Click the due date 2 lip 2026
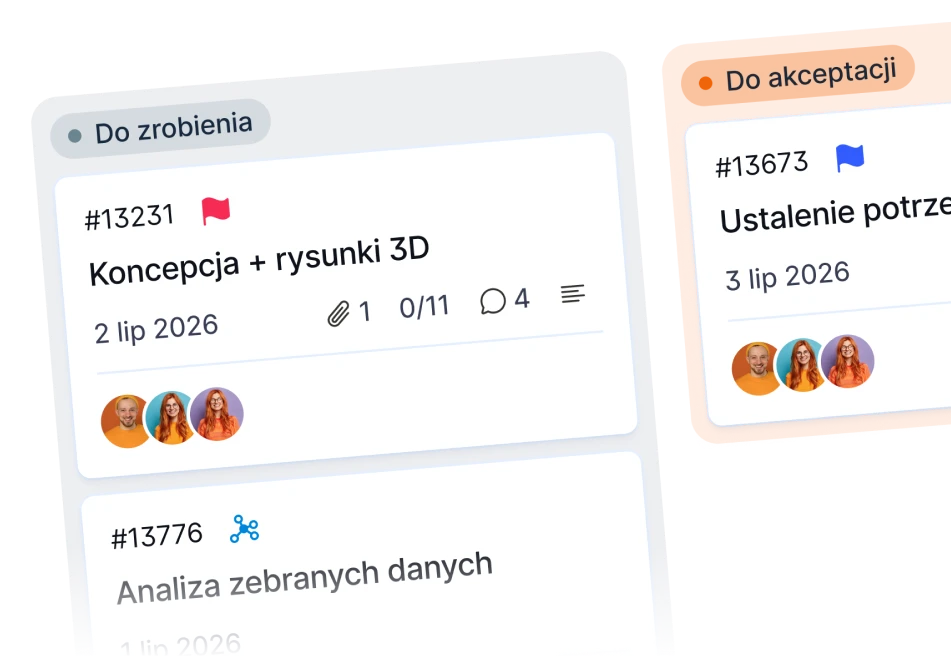 (156, 329)
